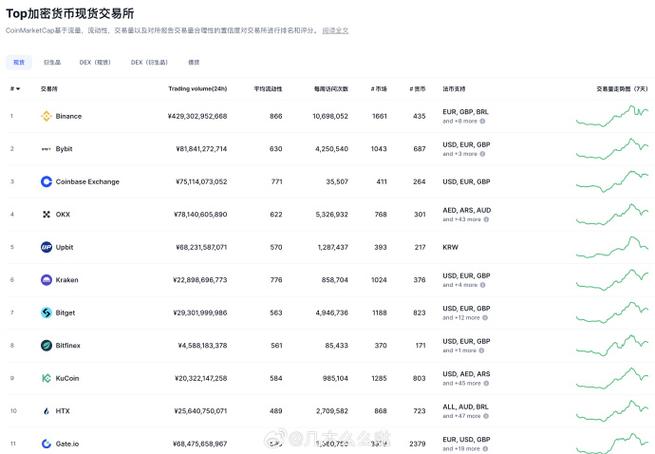Open the Binance exchange name link
Viewport: 655px width, 454px height.
[x=69, y=116]
